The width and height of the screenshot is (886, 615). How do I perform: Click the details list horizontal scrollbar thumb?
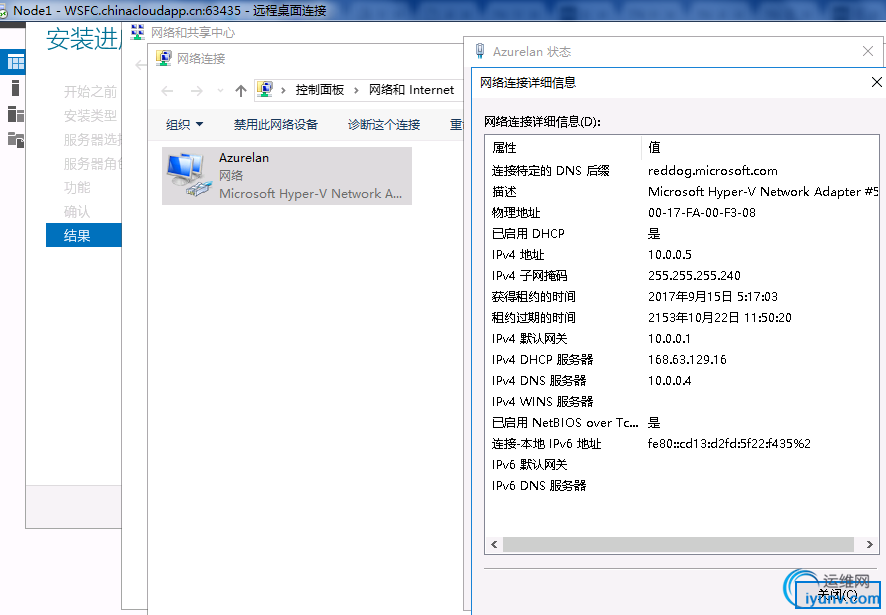(678, 544)
